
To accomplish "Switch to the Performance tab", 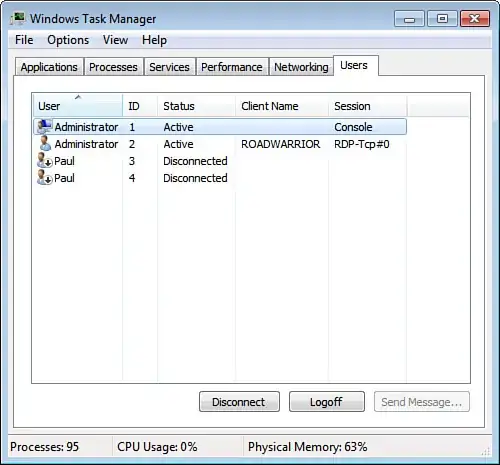I will [232, 67].
